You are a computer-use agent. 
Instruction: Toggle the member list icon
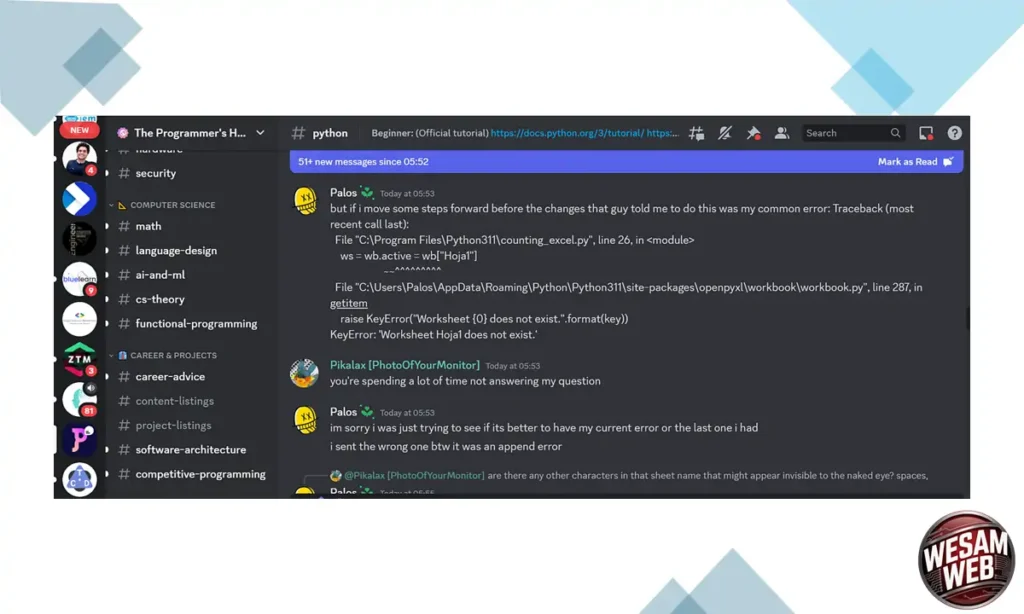pos(782,133)
